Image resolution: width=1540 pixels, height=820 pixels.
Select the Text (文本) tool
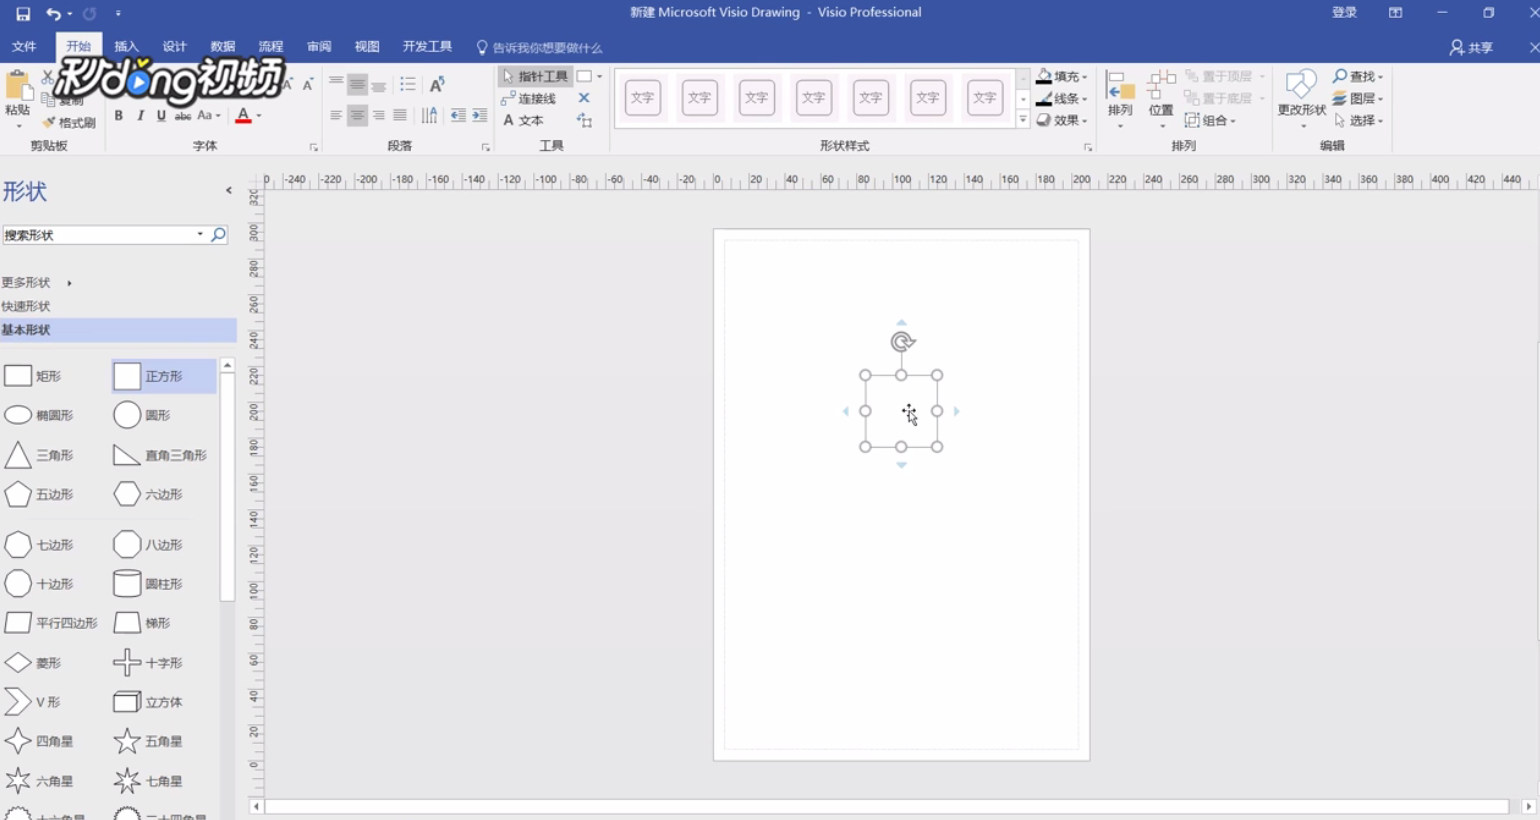click(x=523, y=120)
